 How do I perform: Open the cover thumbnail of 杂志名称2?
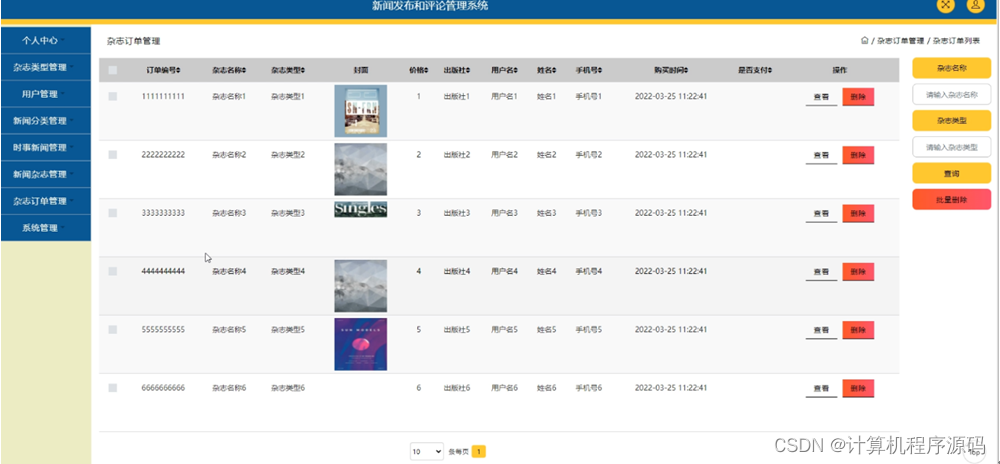[360, 169]
